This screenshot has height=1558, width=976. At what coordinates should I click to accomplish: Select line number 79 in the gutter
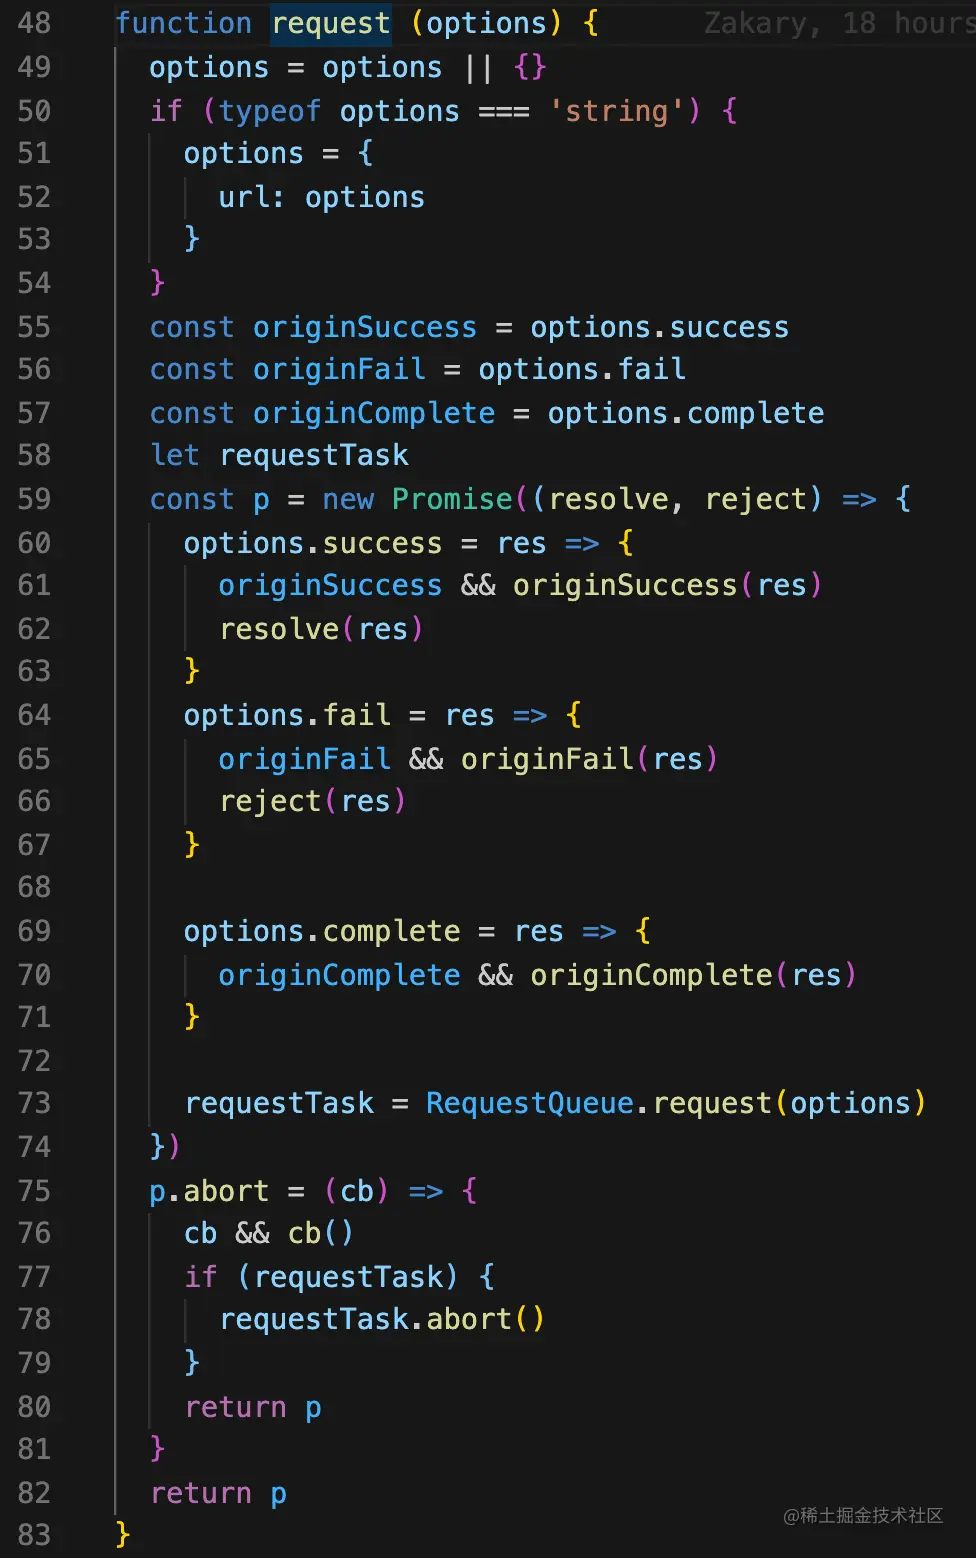[x=34, y=1363]
